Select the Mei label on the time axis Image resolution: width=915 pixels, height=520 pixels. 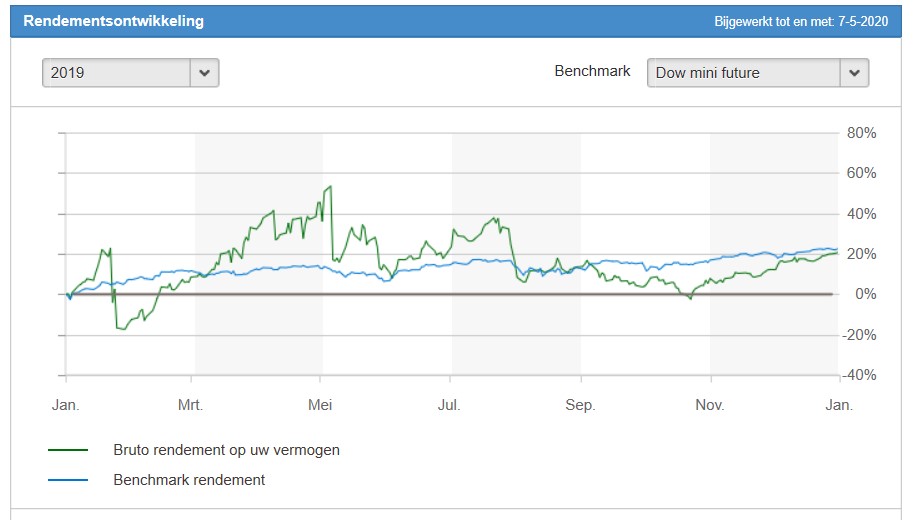click(x=321, y=405)
